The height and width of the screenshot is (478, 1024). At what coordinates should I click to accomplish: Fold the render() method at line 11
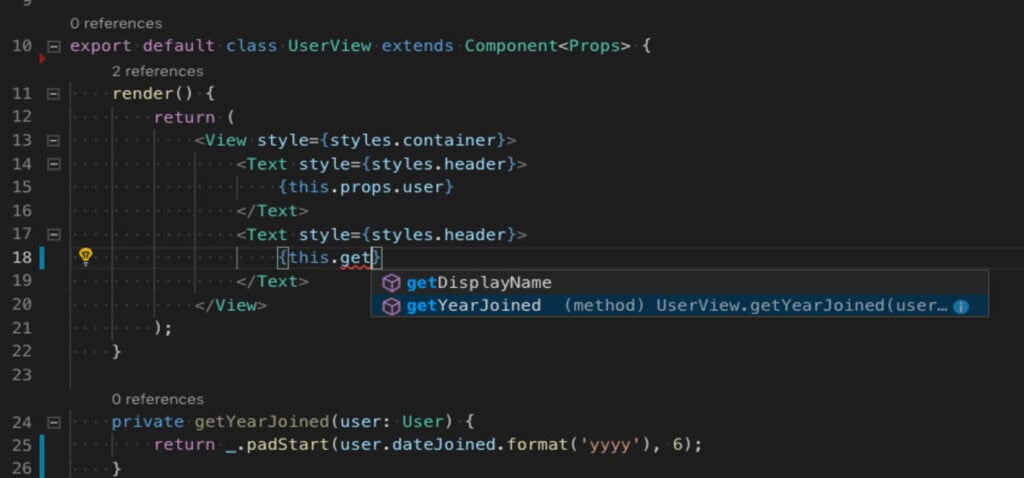coord(53,94)
